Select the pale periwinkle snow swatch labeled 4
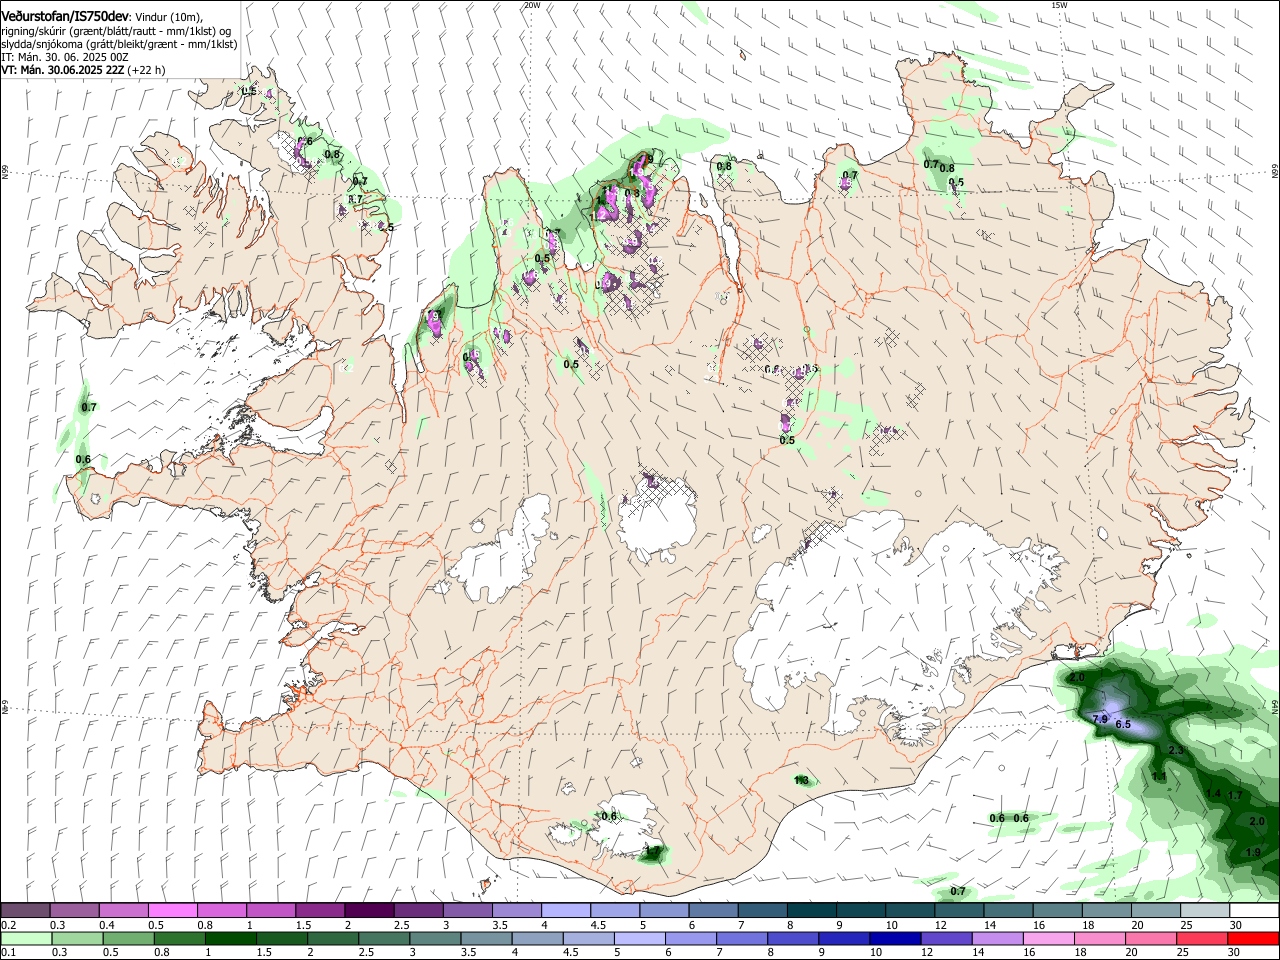The width and height of the screenshot is (1280, 960). 565,910
